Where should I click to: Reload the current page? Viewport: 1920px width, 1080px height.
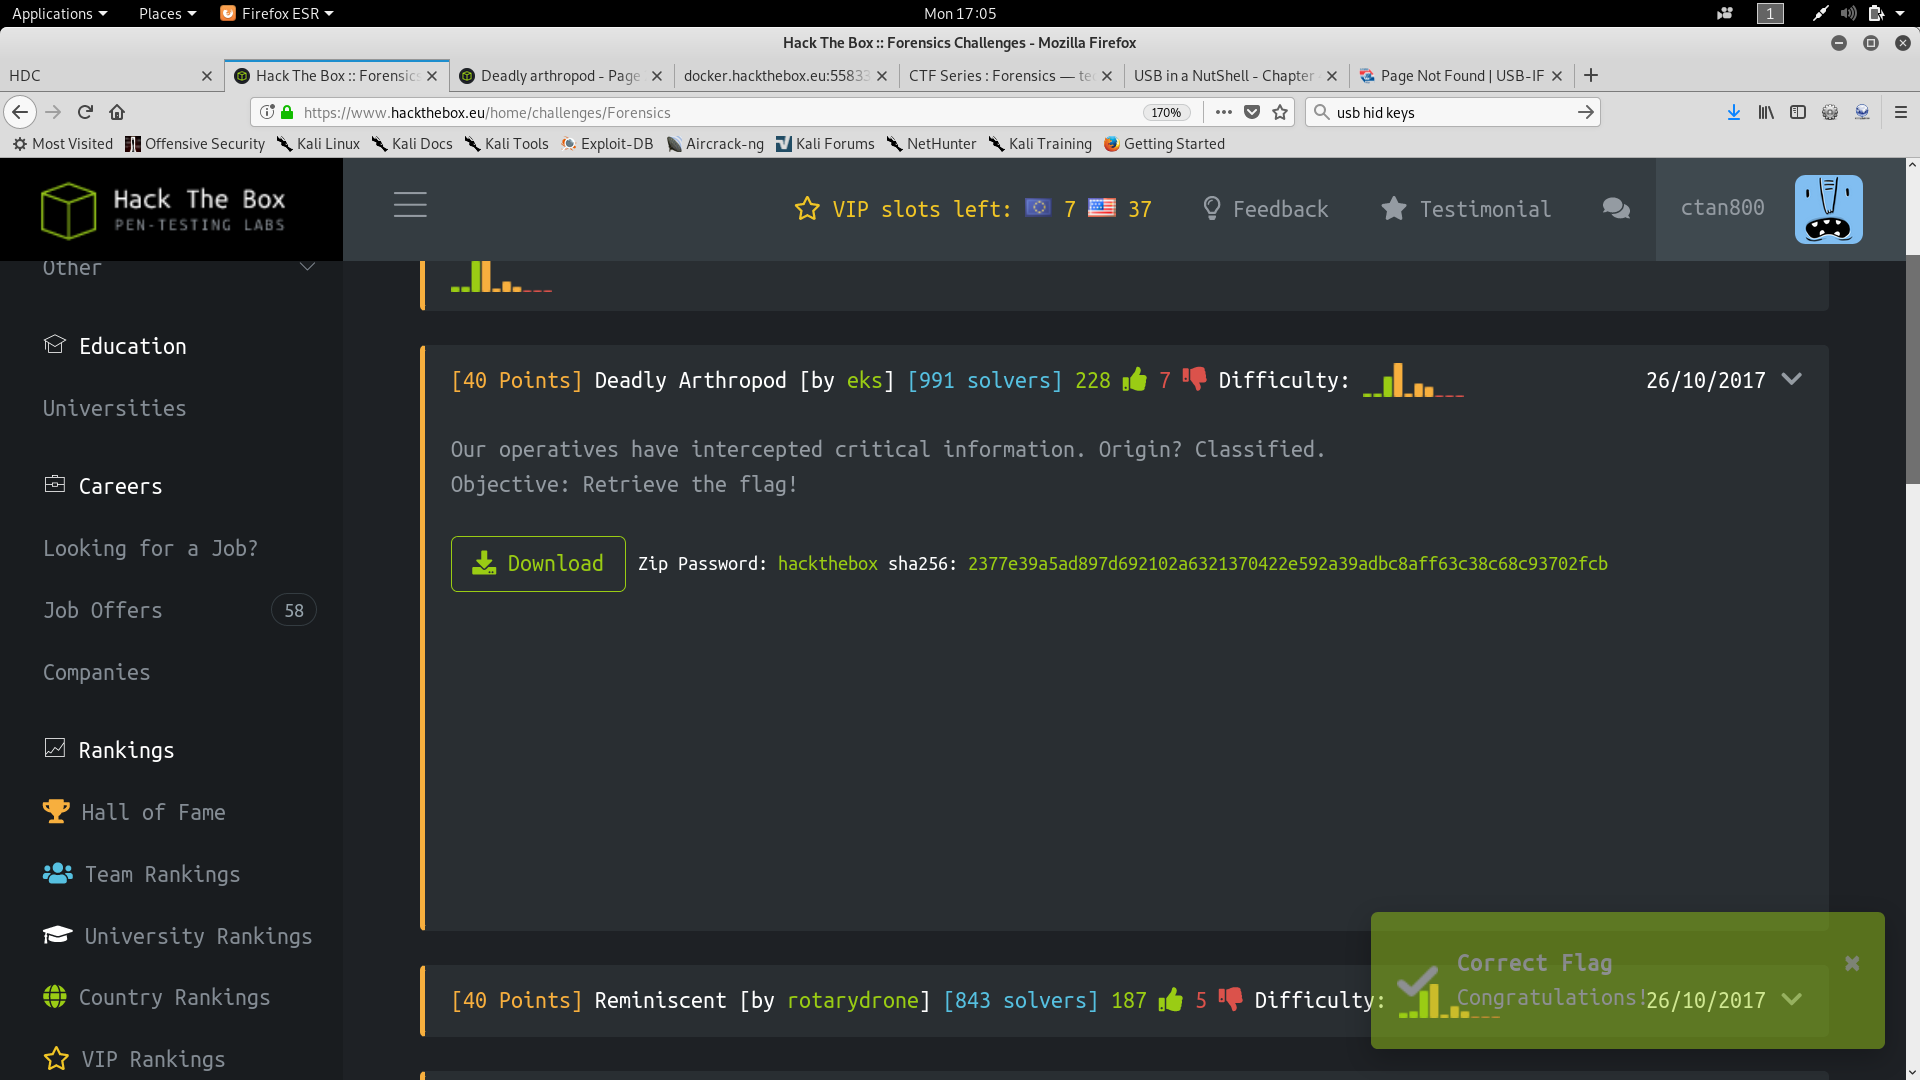point(85,112)
